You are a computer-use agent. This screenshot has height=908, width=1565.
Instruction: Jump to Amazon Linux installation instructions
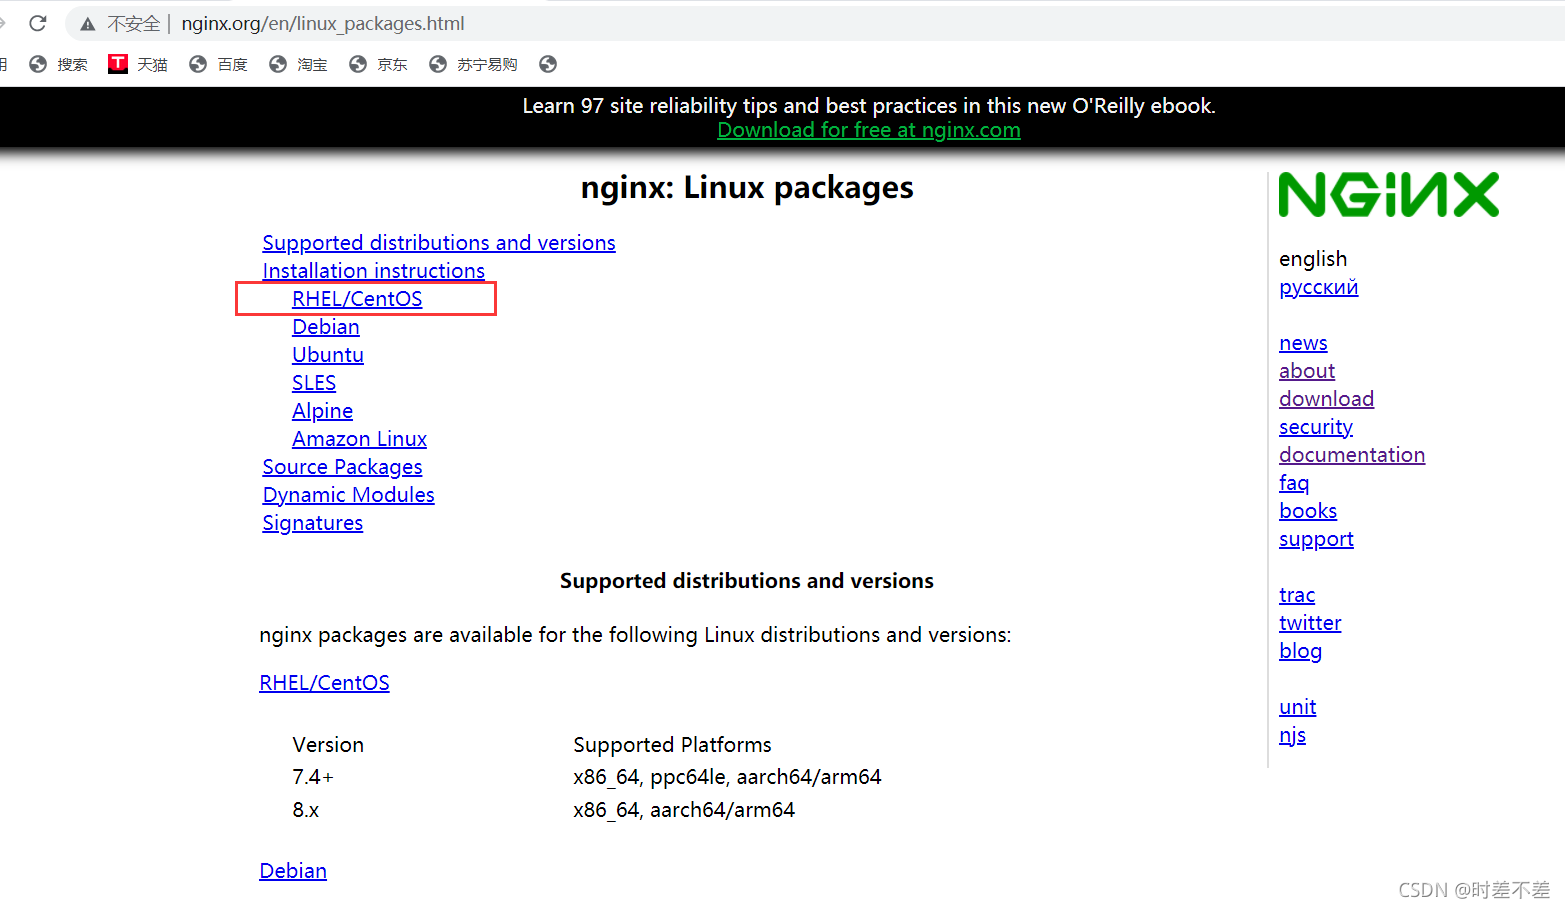click(359, 439)
